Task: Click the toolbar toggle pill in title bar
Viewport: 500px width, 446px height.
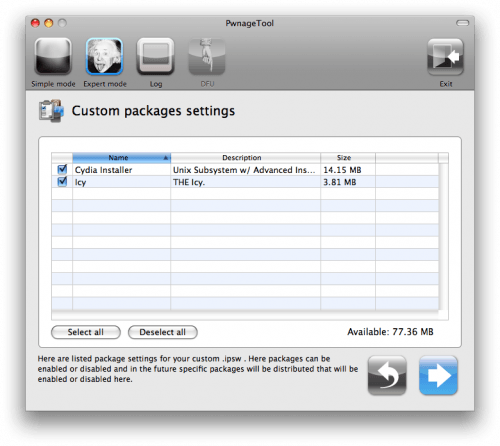Action: [462, 23]
